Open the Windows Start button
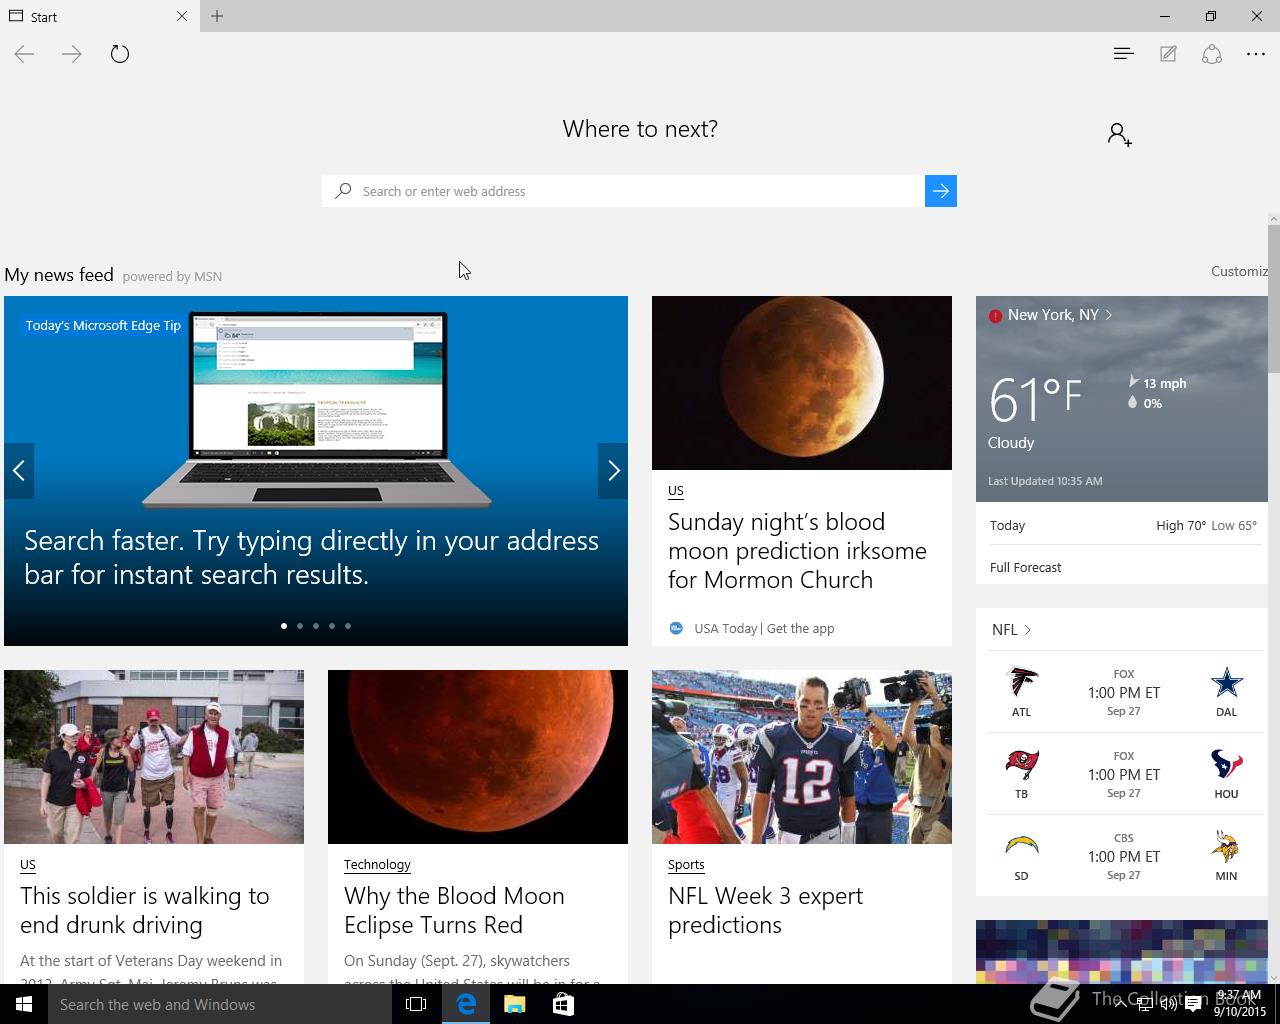The image size is (1280, 1024). pyautogui.click(x=24, y=1004)
